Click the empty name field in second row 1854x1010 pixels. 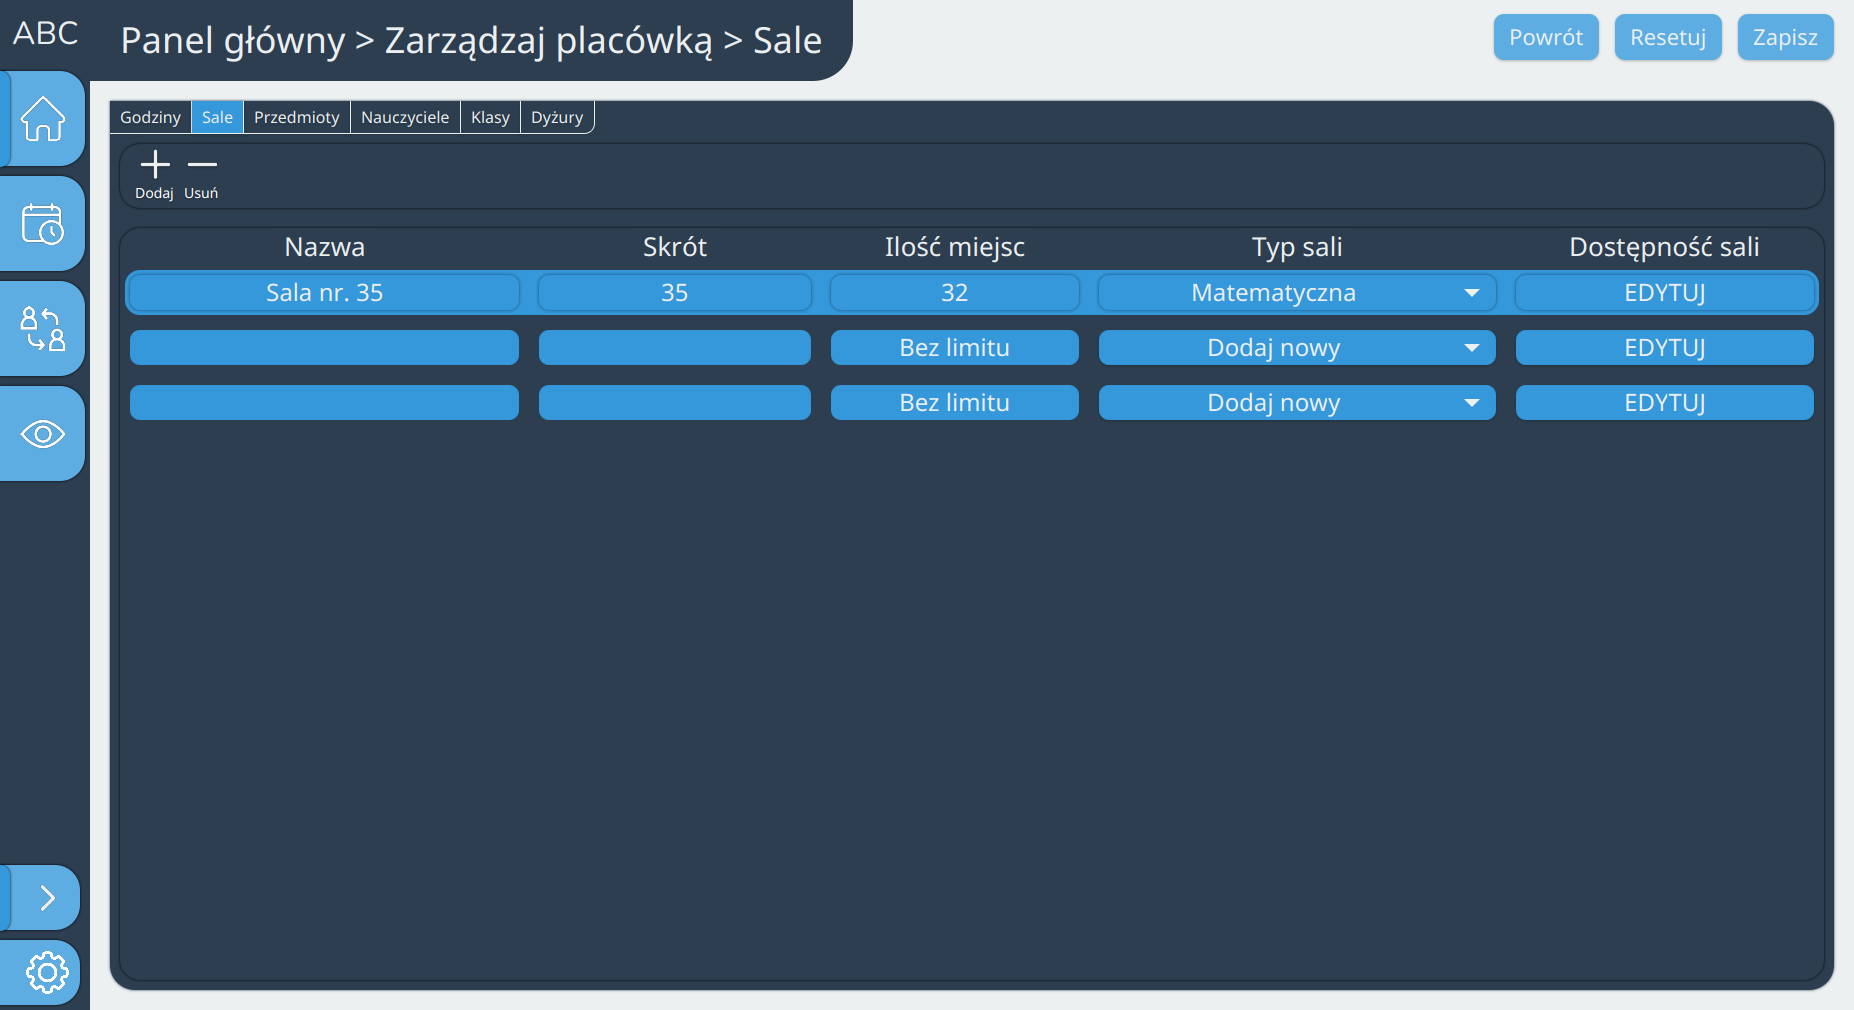pos(324,348)
